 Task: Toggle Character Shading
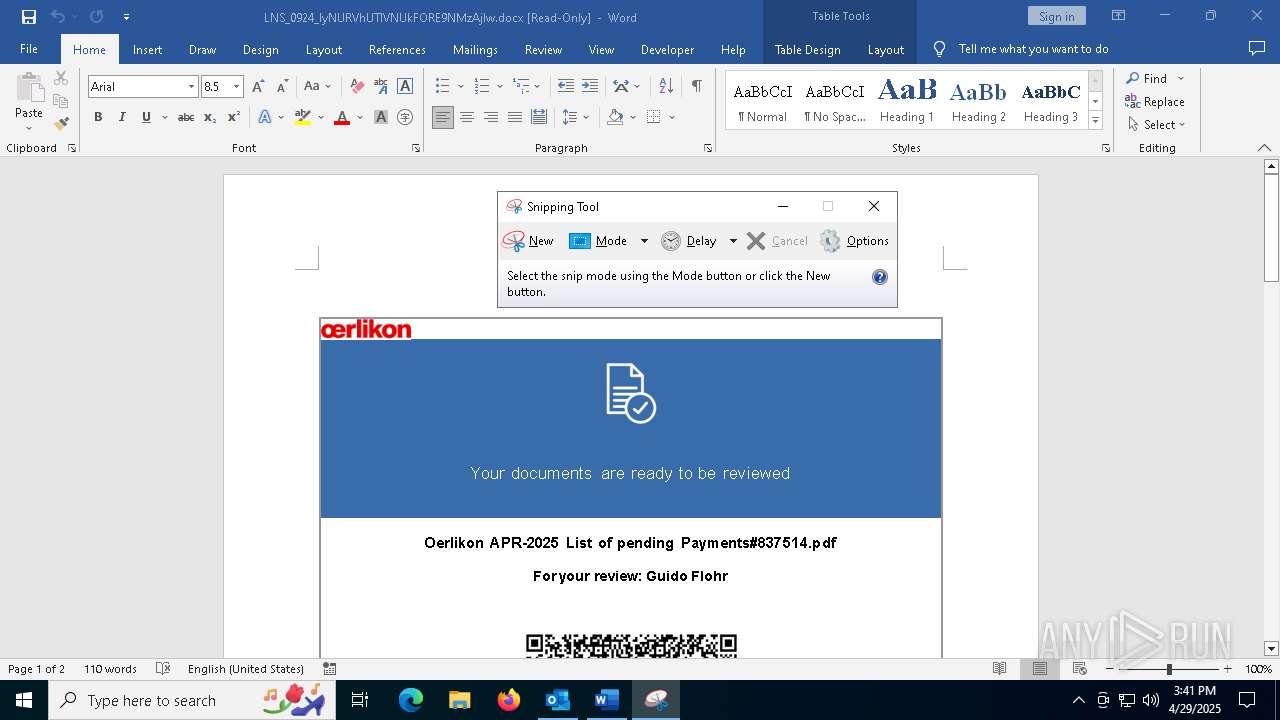[381, 117]
